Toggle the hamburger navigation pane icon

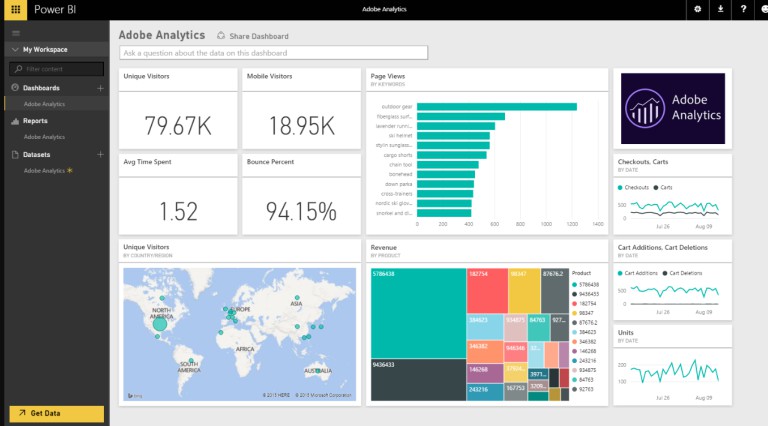point(16,33)
